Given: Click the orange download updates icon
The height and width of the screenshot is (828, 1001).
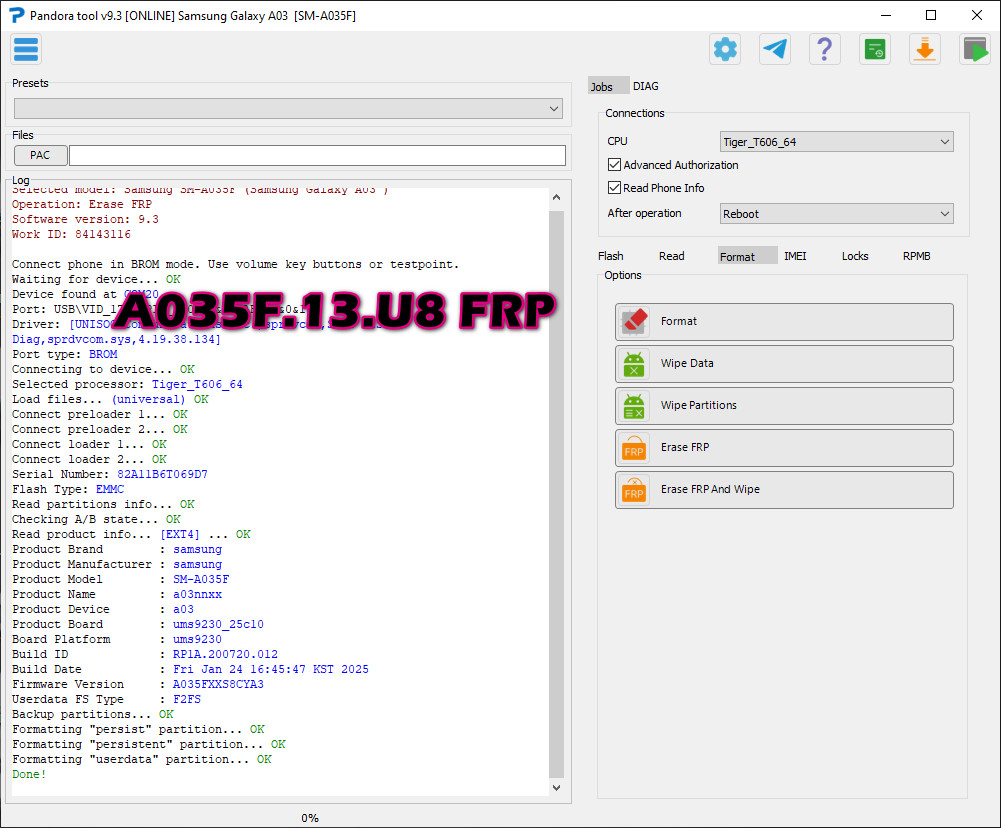Looking at the screenshot, I should (x=924, y=49).
